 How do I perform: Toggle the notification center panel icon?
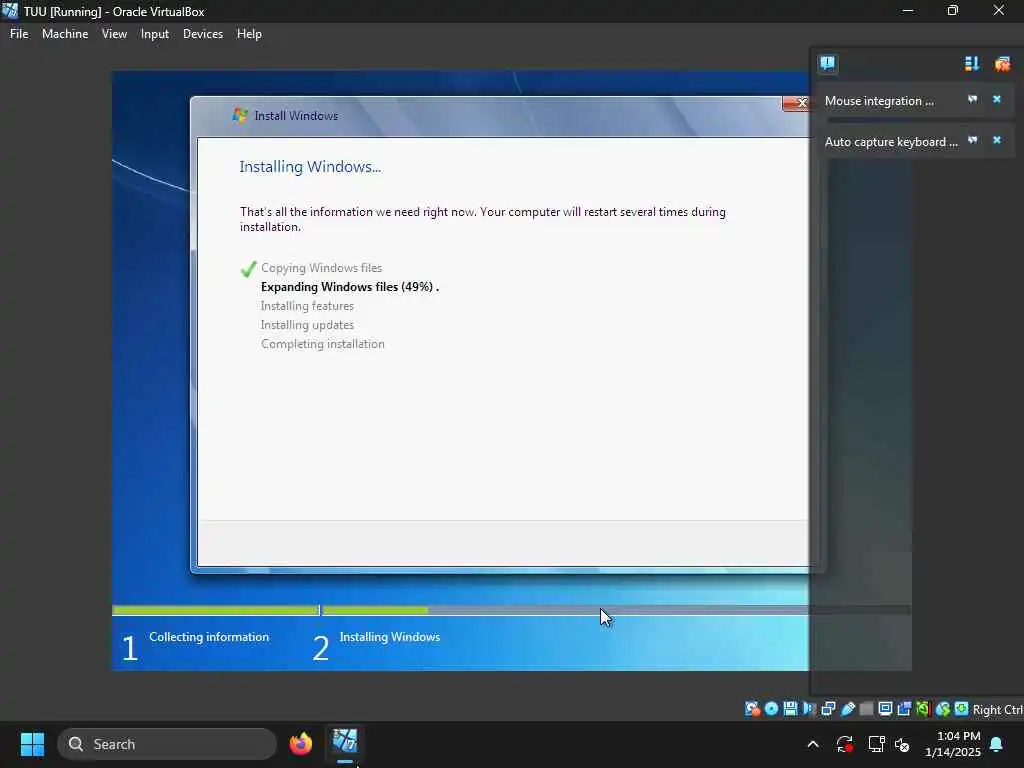(827, 63)
